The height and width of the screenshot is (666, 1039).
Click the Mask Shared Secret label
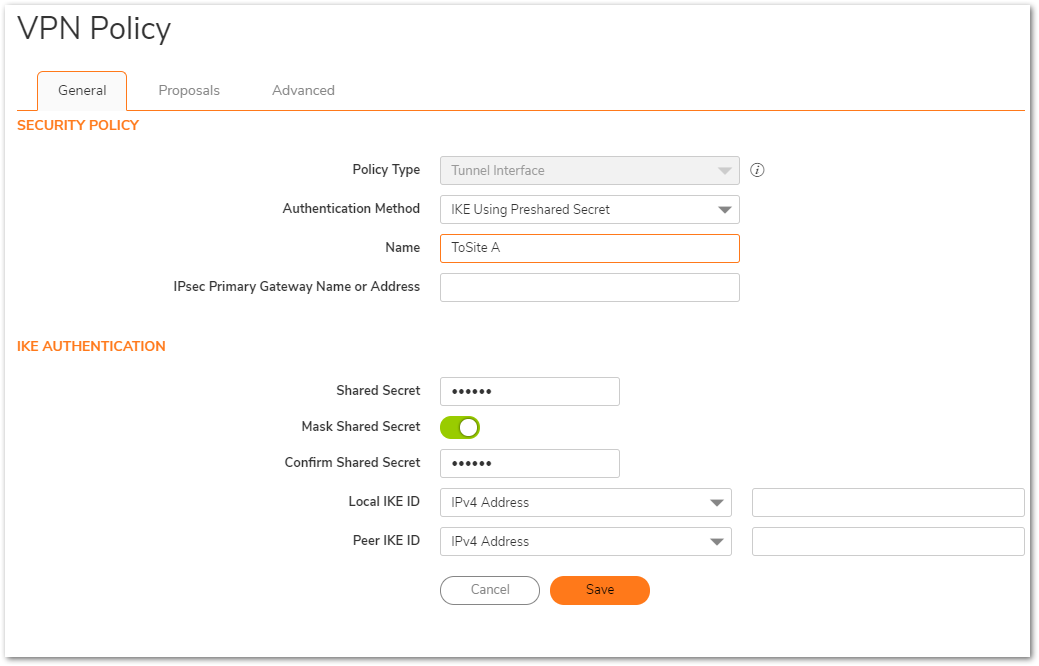[360, 427]
